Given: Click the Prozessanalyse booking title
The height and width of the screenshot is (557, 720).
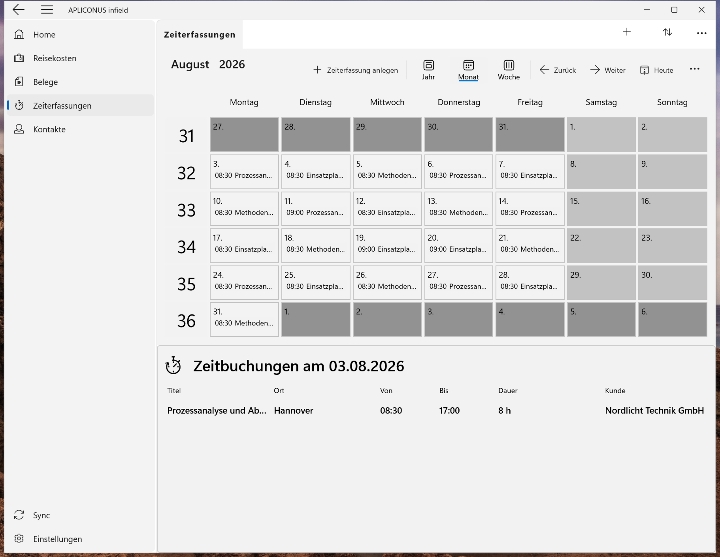Looking at the screenshot, I should coord(217,411).
